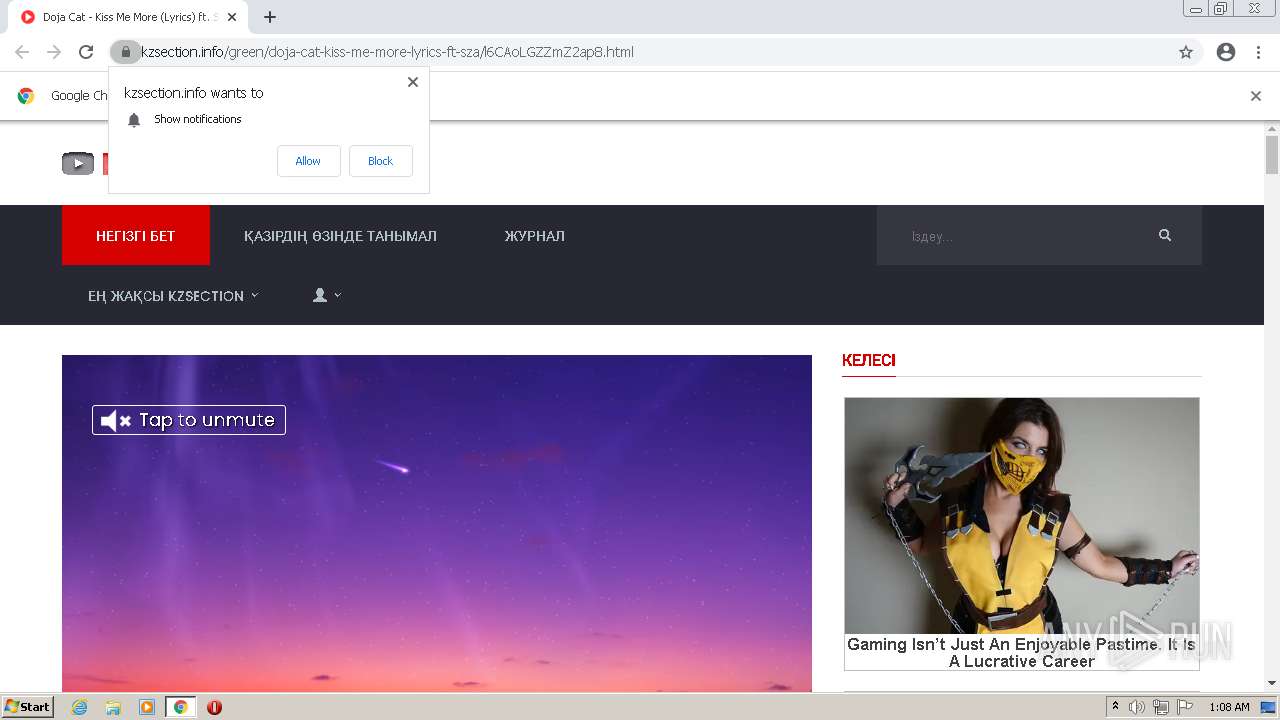This screenshot has height=720, width=1280.
Task: Open File Explorer from the taskbar
Action: coord(113,707)
